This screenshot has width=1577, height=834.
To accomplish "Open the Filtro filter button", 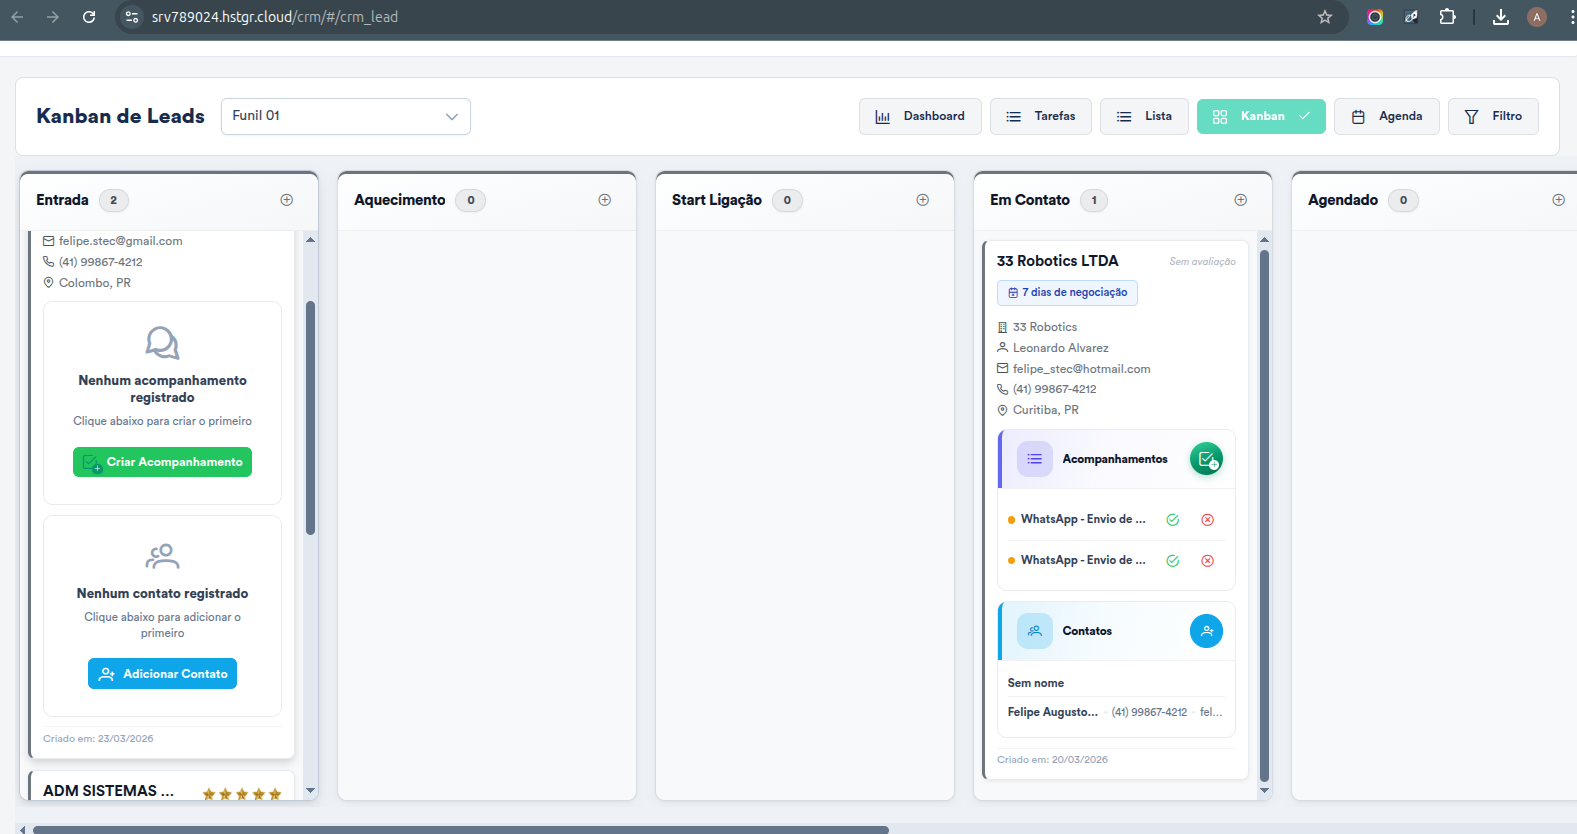I will tap(1493, 116).
